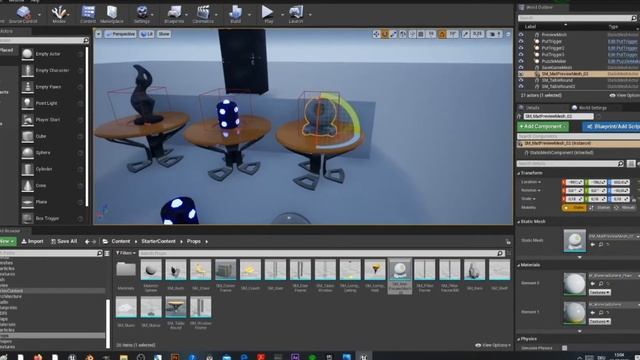This screenshot has width=640, height=360.
Task: Select the scale gizmo tool in viewport
Action: [393, 34]
